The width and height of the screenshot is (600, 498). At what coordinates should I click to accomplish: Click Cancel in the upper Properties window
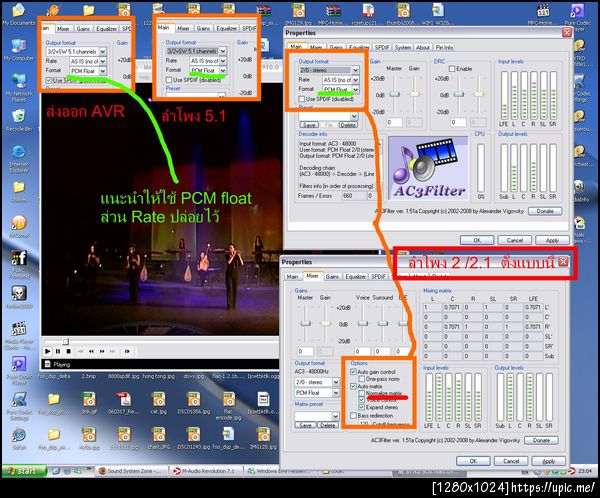[515, 240]
